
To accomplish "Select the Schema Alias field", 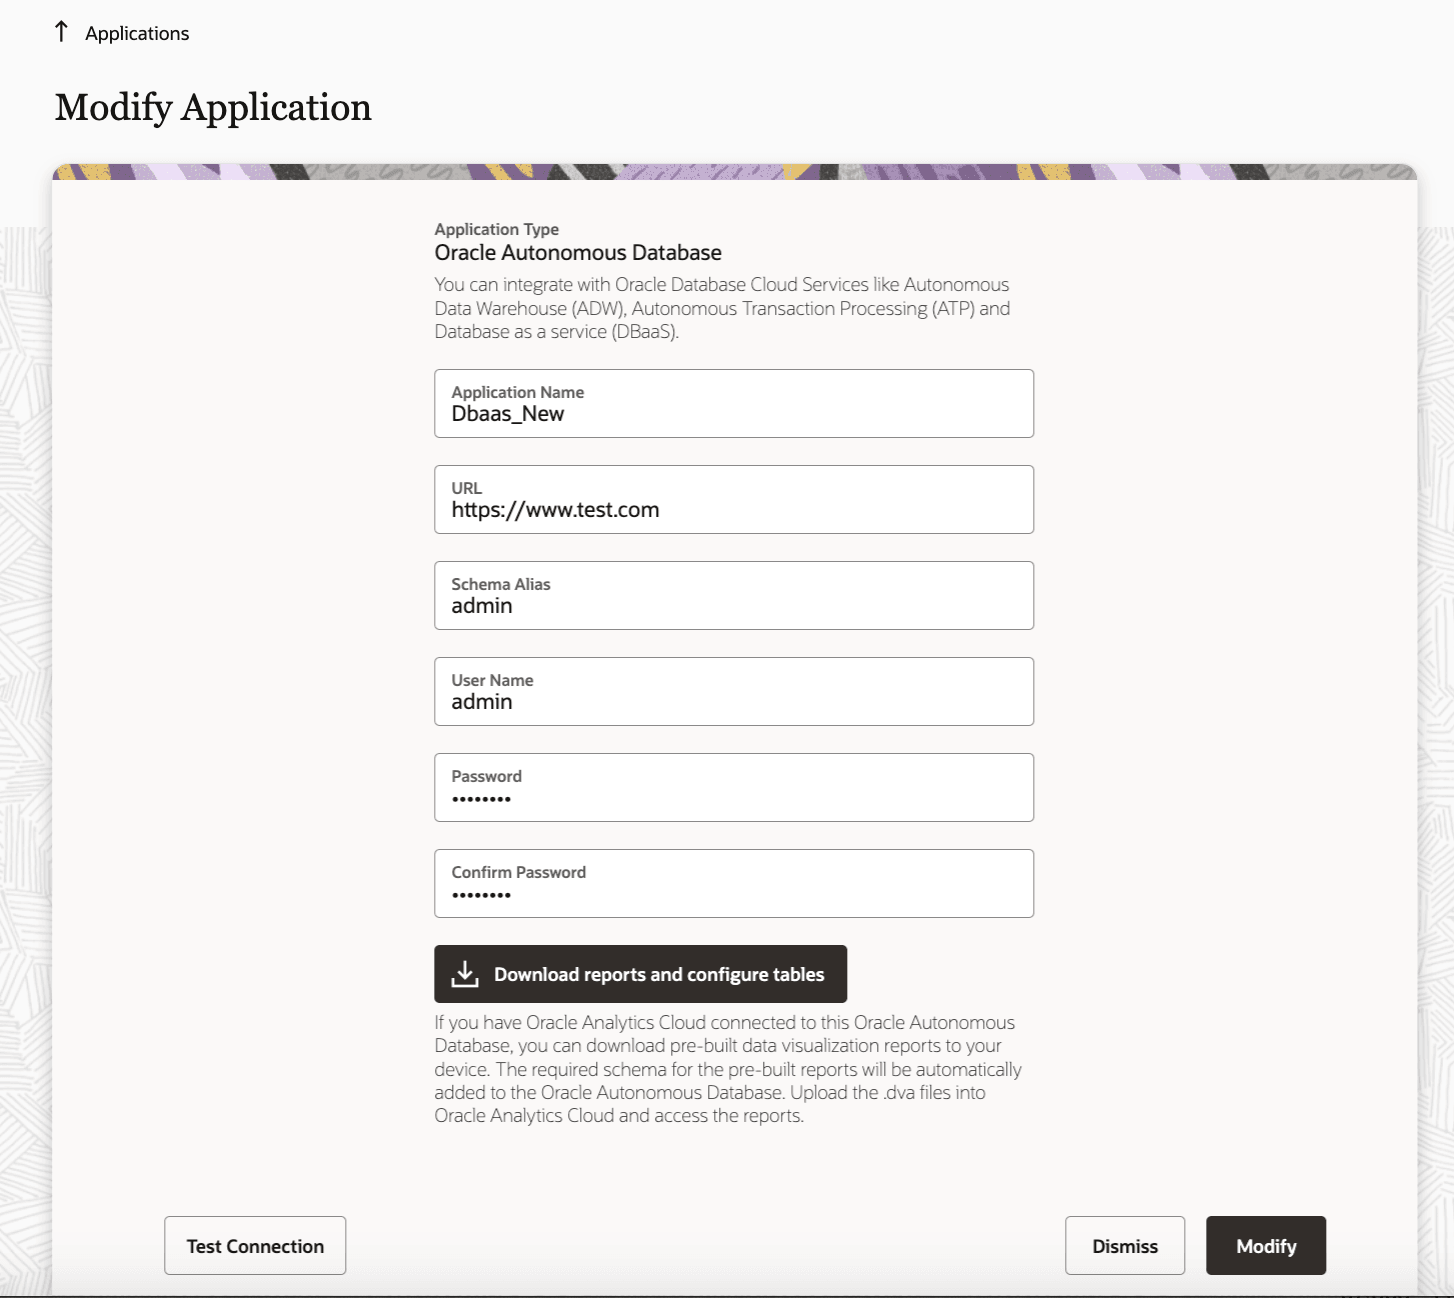I will click(733, 596).
